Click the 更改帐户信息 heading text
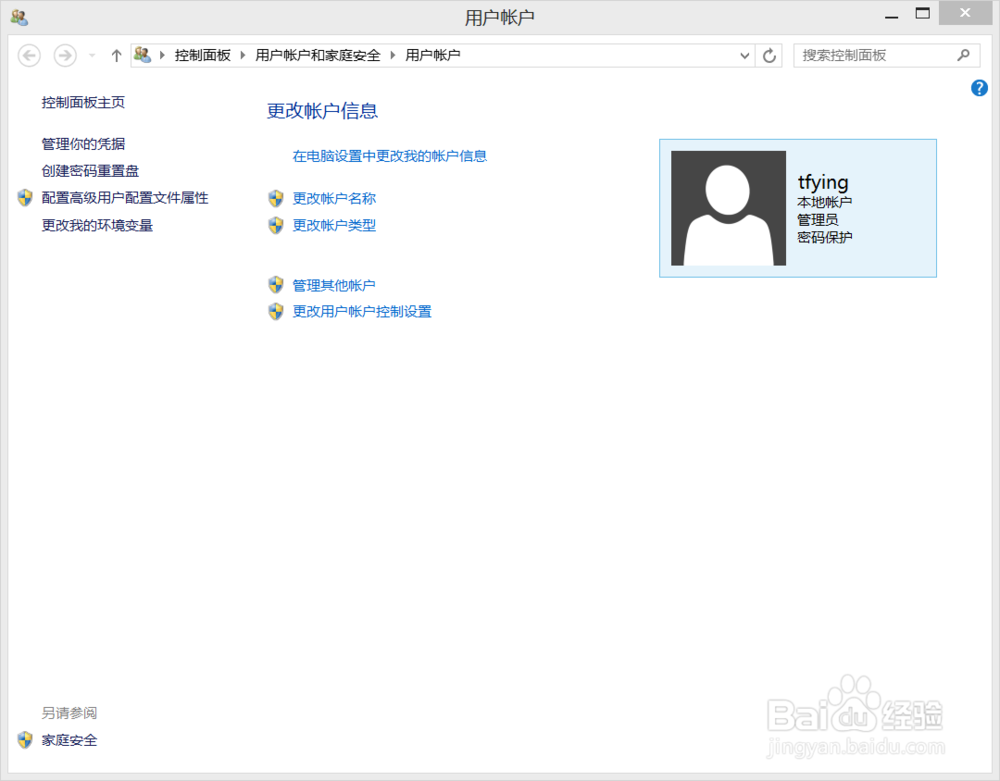This screenshot has width=1000, height=781. pos(322,111)
